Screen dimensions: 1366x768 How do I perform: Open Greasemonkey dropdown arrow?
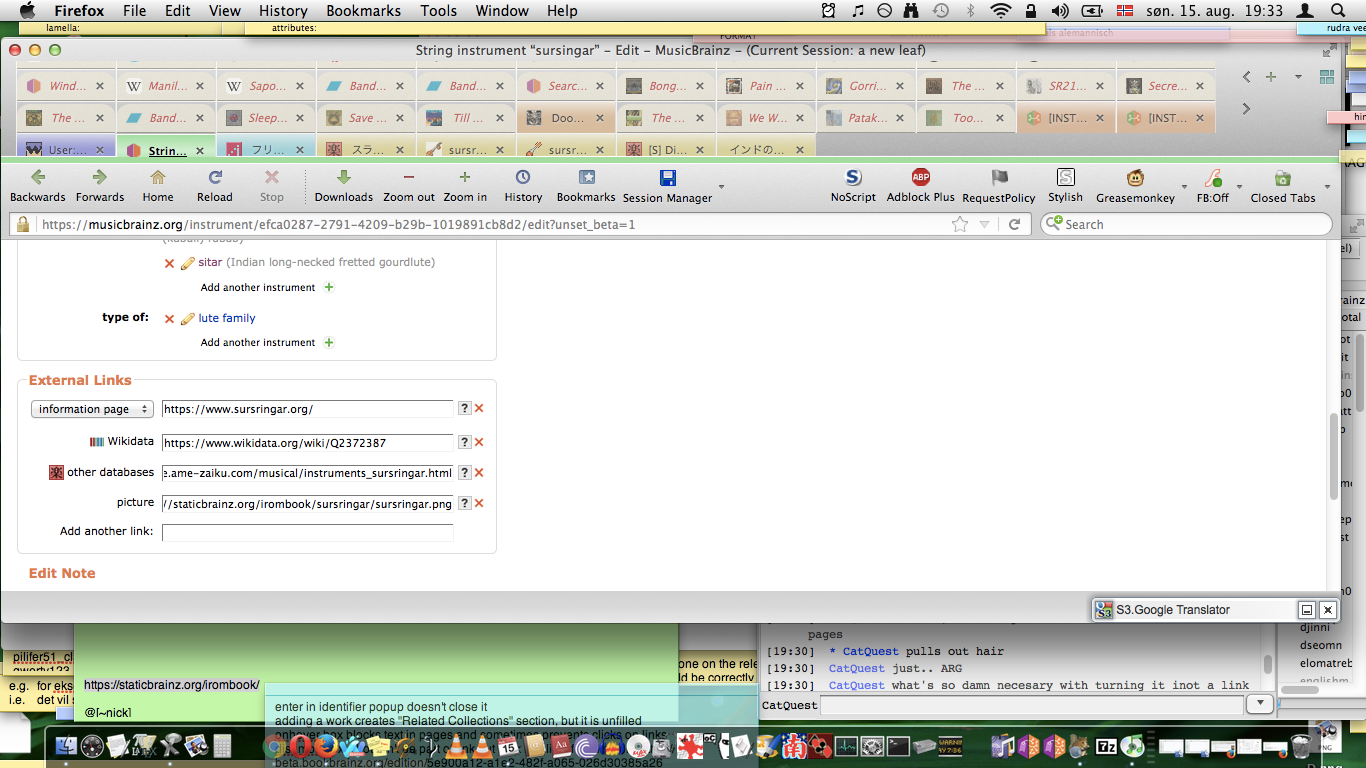point(1184,185)
